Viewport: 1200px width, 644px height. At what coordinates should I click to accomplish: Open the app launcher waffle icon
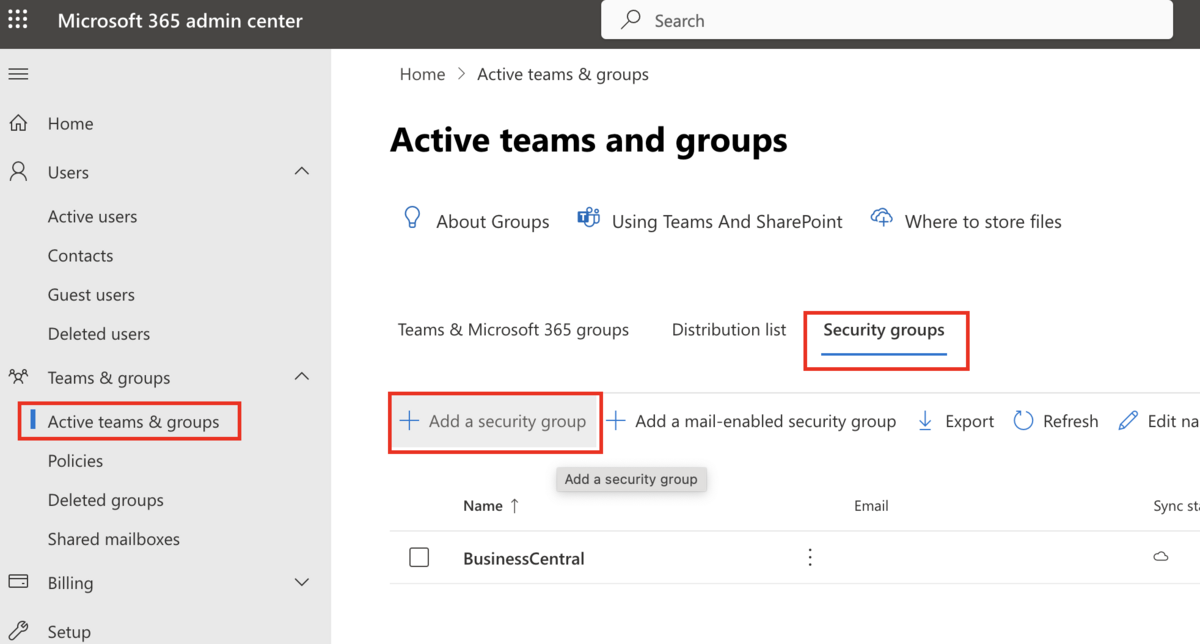18,20
